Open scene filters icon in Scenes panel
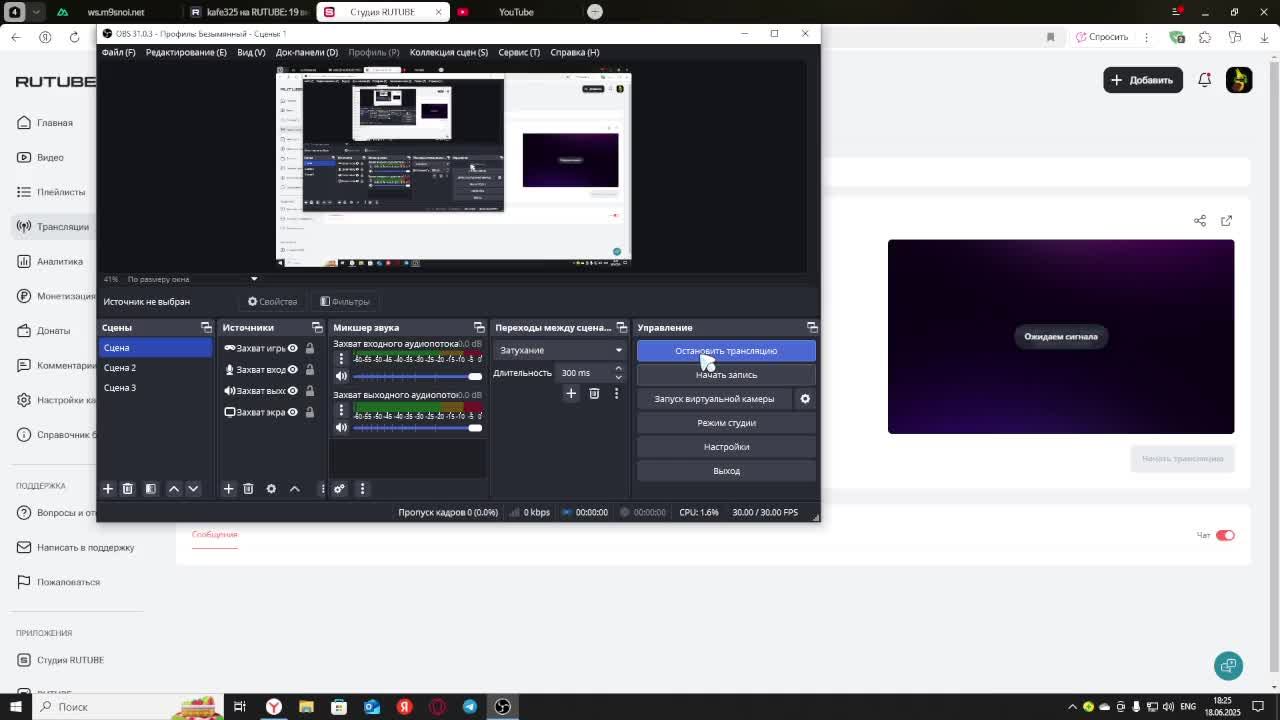 [x=151, y=489]
